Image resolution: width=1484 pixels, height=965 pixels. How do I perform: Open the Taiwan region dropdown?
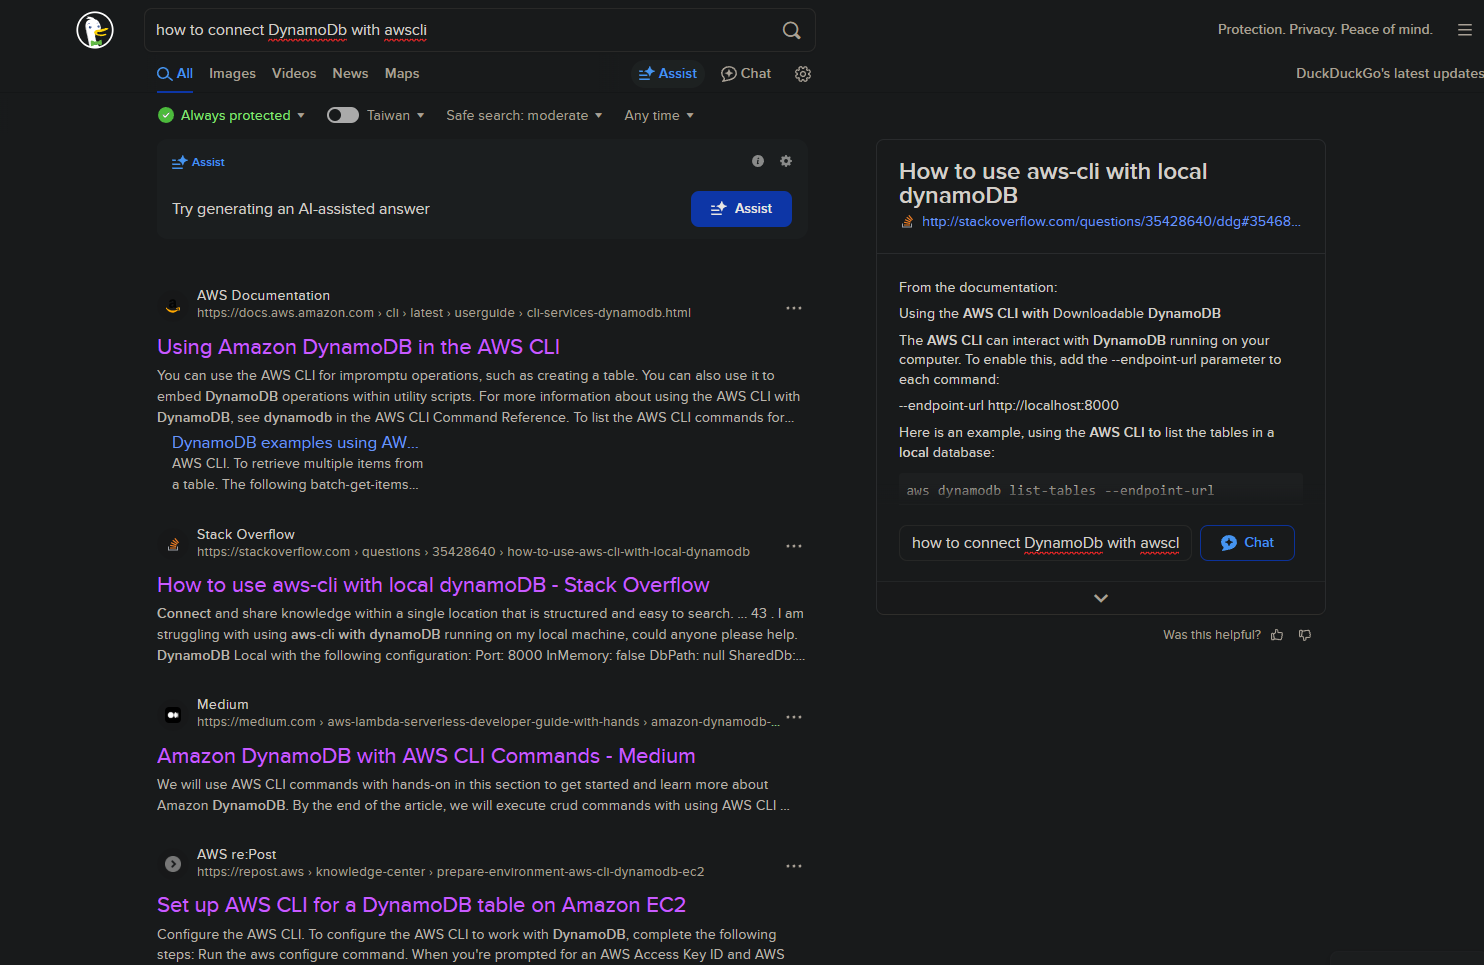(396, 115)
